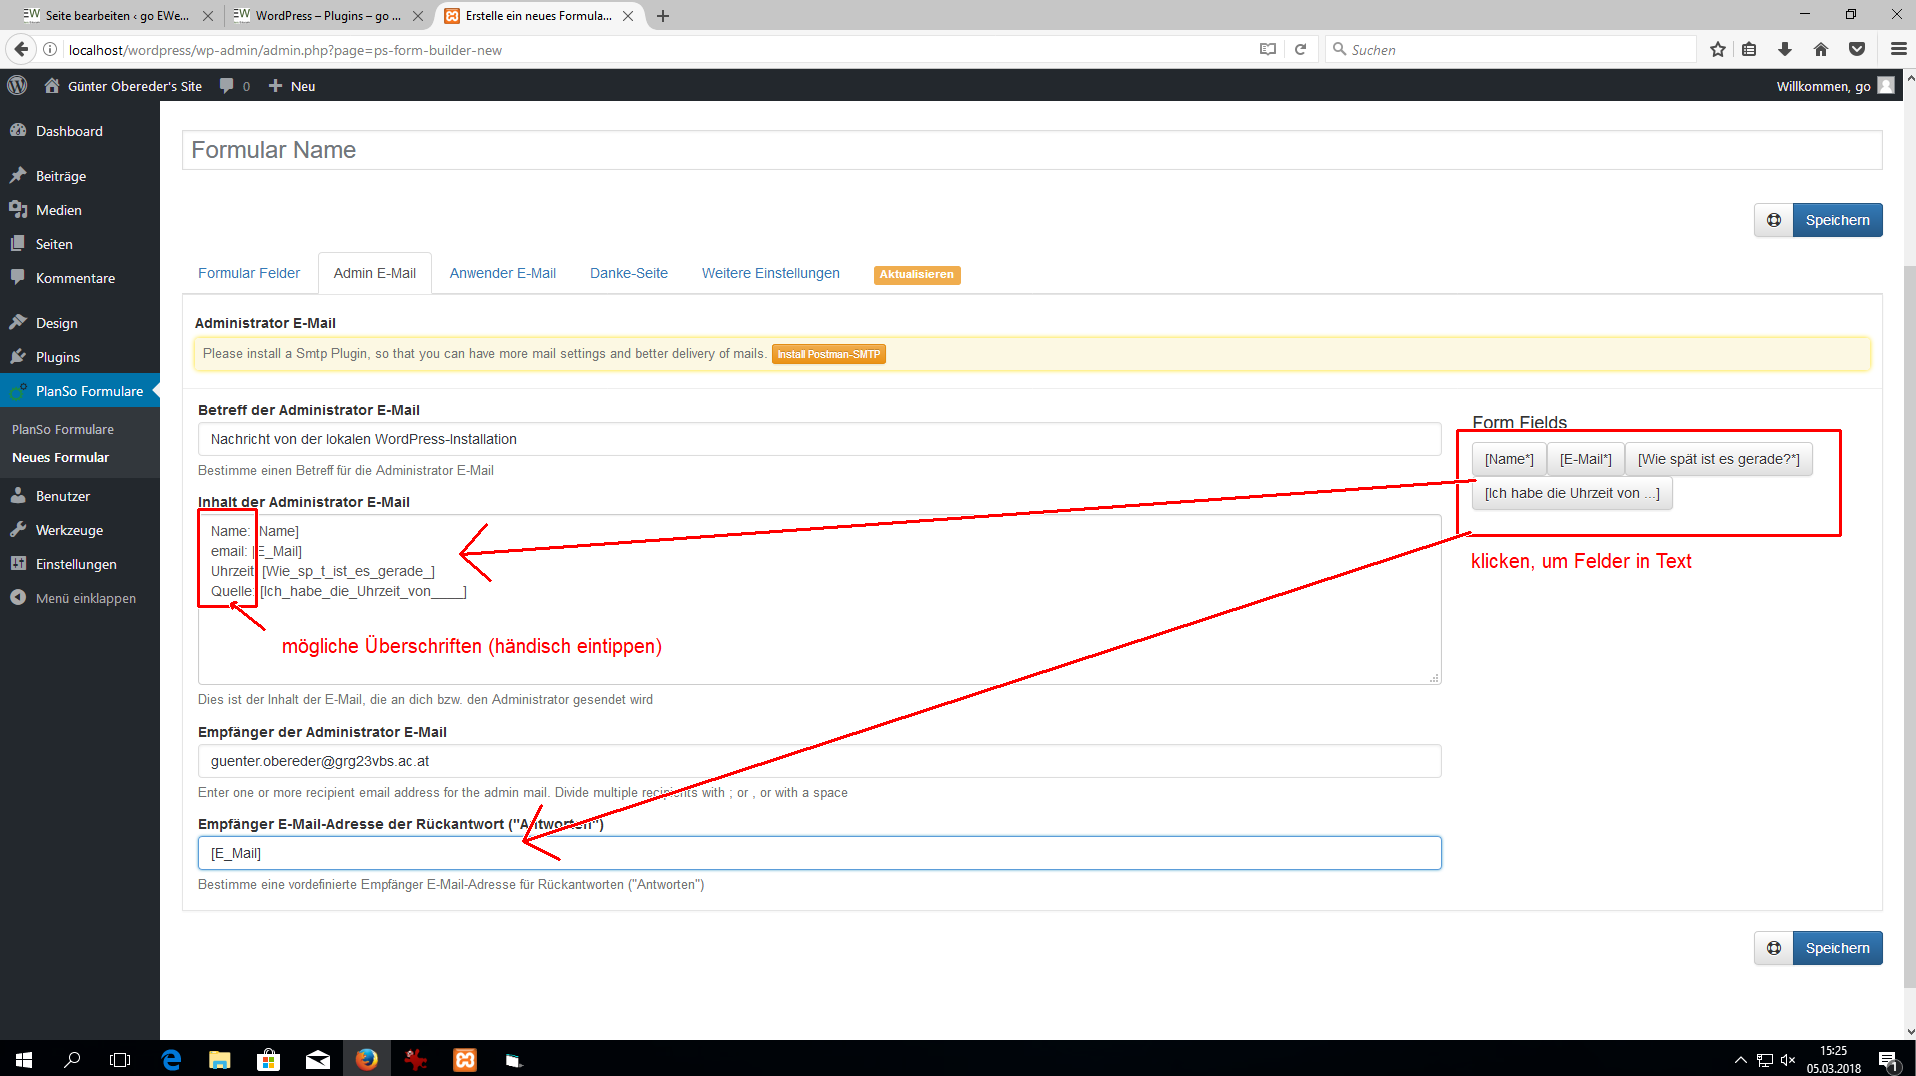Open Windows Start menu
Image resolution: width=1916 pixels, height=1076 pixels.
tap(24, 1059)
